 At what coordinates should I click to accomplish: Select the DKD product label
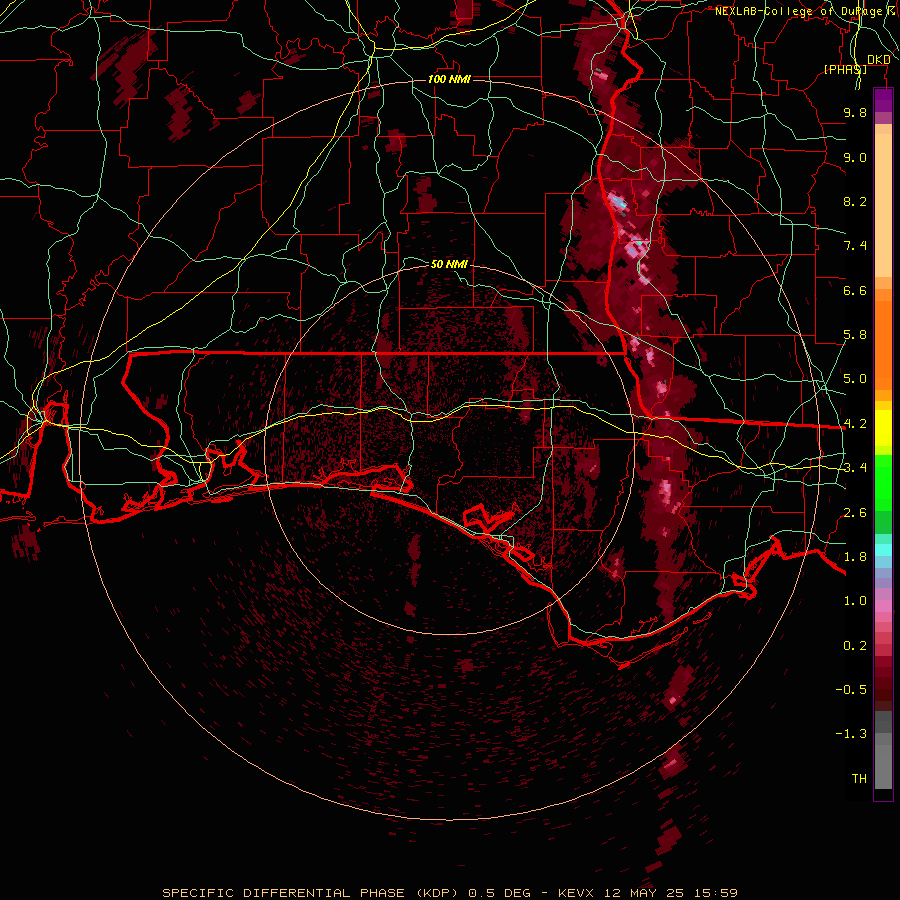click(x=879, y=60)
